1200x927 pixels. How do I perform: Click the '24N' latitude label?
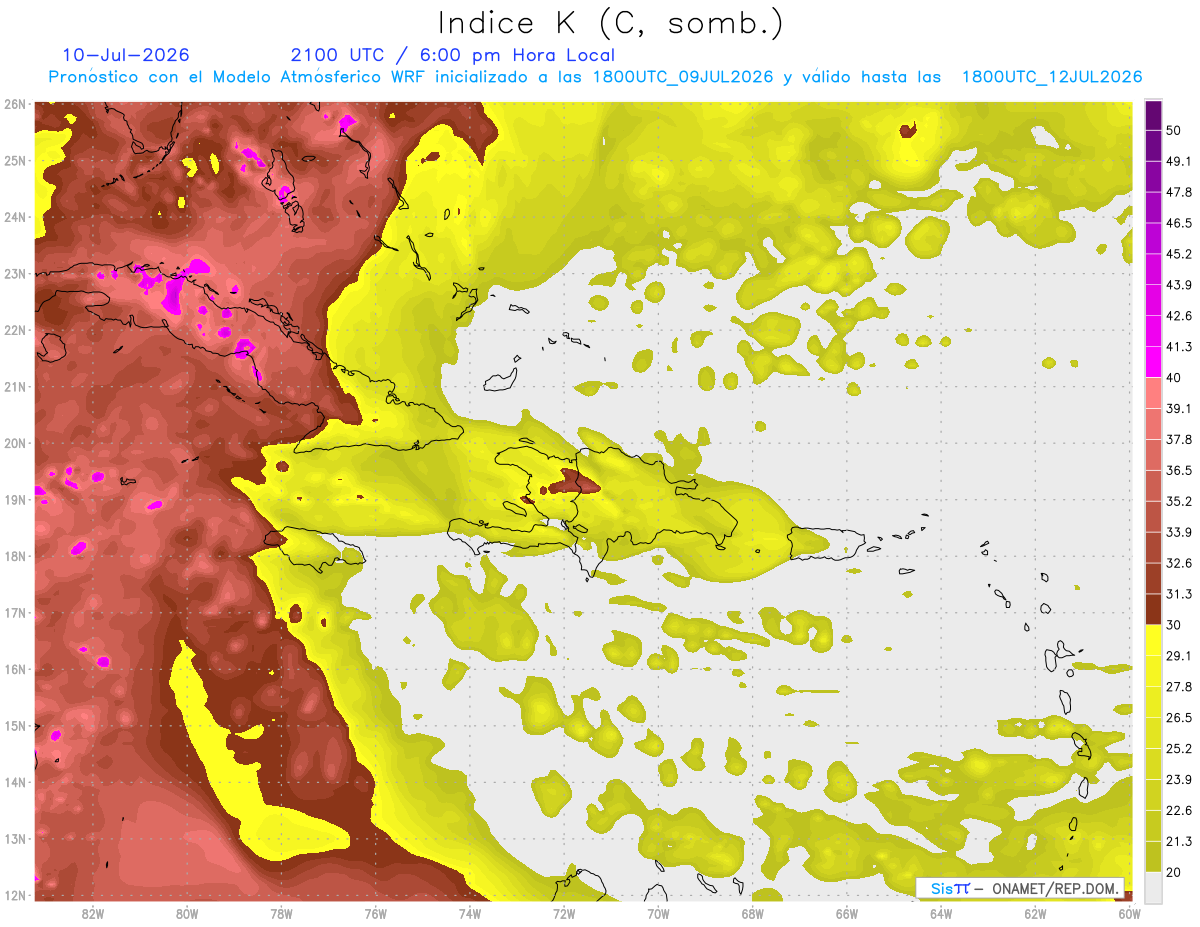(14, 217)
